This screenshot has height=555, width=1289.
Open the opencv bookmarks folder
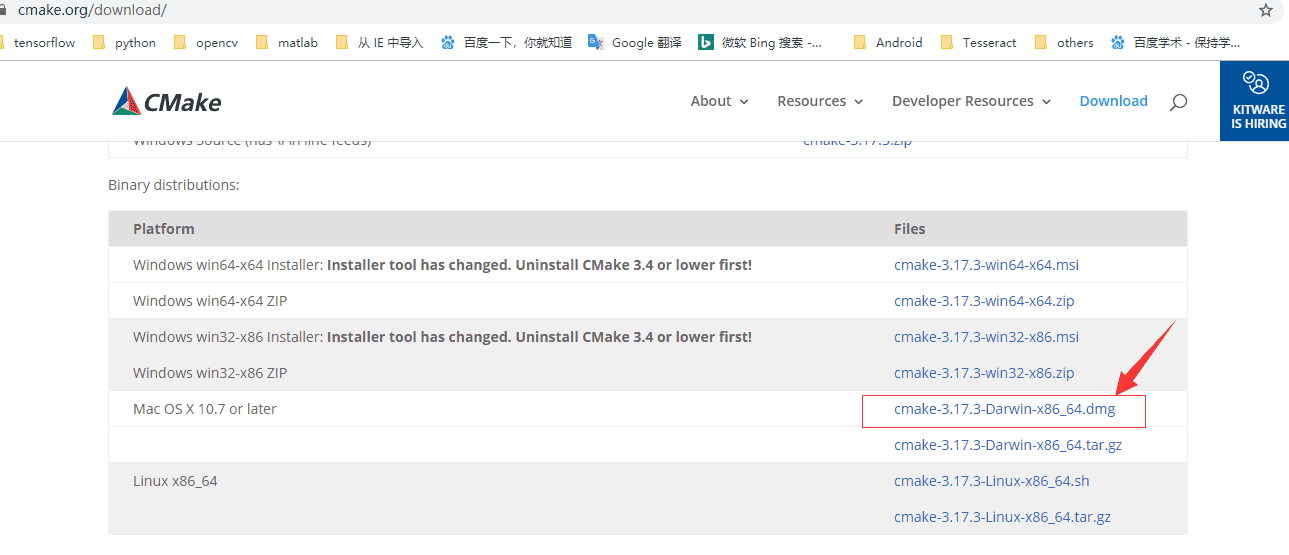(x=206, y=42)
